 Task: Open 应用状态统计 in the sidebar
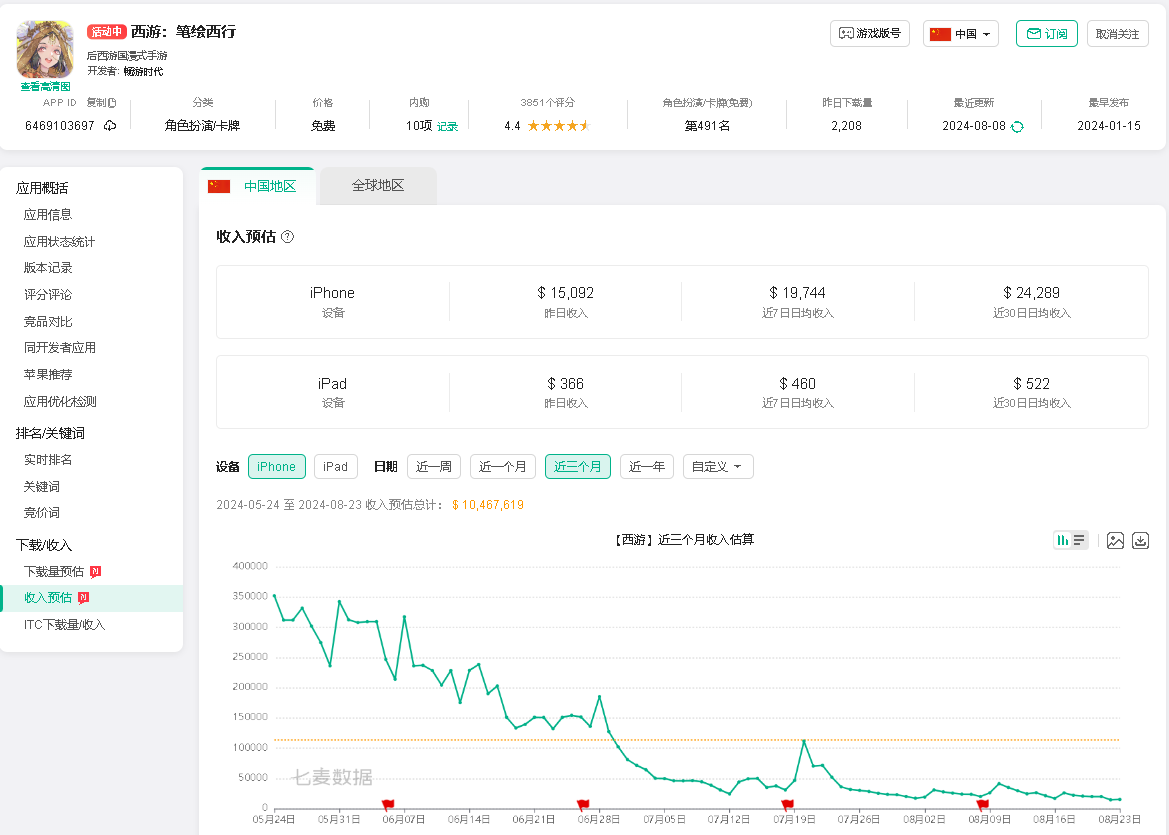[59, 242]
